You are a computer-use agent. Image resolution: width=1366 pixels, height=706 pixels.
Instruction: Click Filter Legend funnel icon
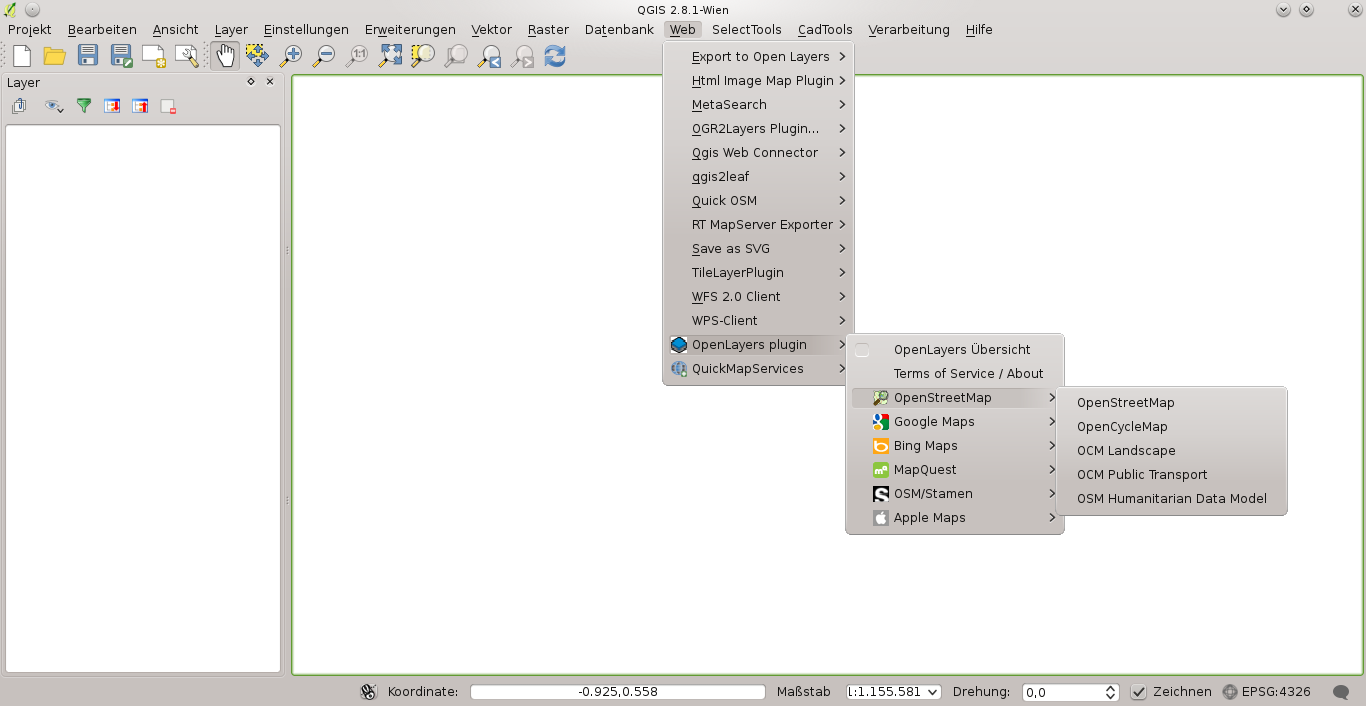(84, 106)
